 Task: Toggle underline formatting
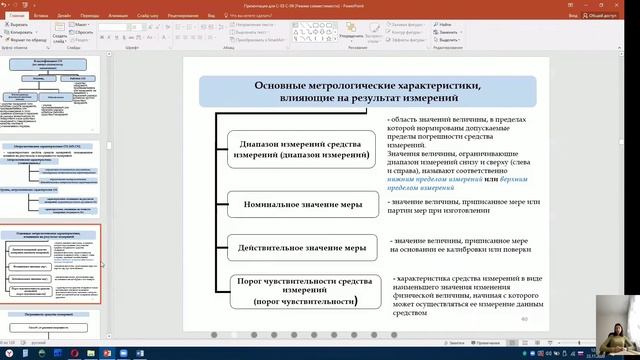pyautogui.click(x=116, y=37)
